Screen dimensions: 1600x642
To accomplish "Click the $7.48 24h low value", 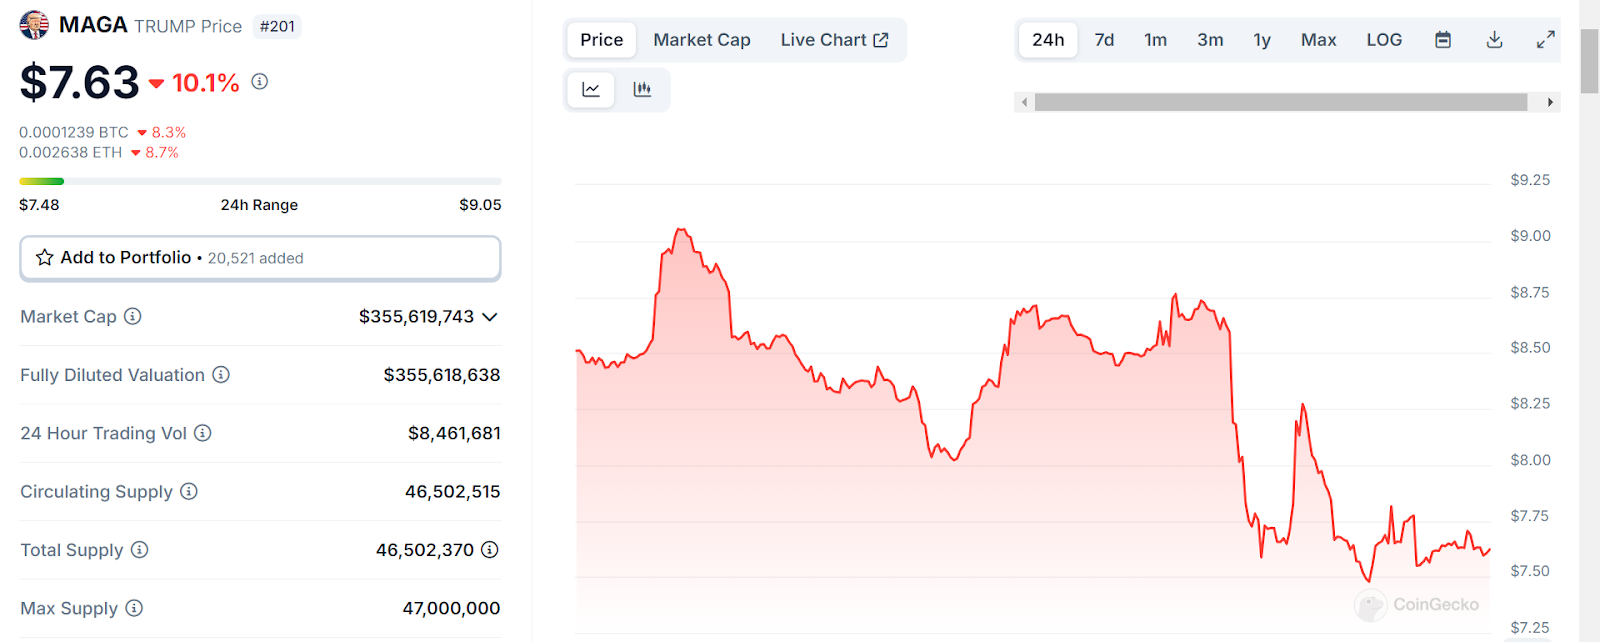I will pyautogui.click(x=39, y=205).
